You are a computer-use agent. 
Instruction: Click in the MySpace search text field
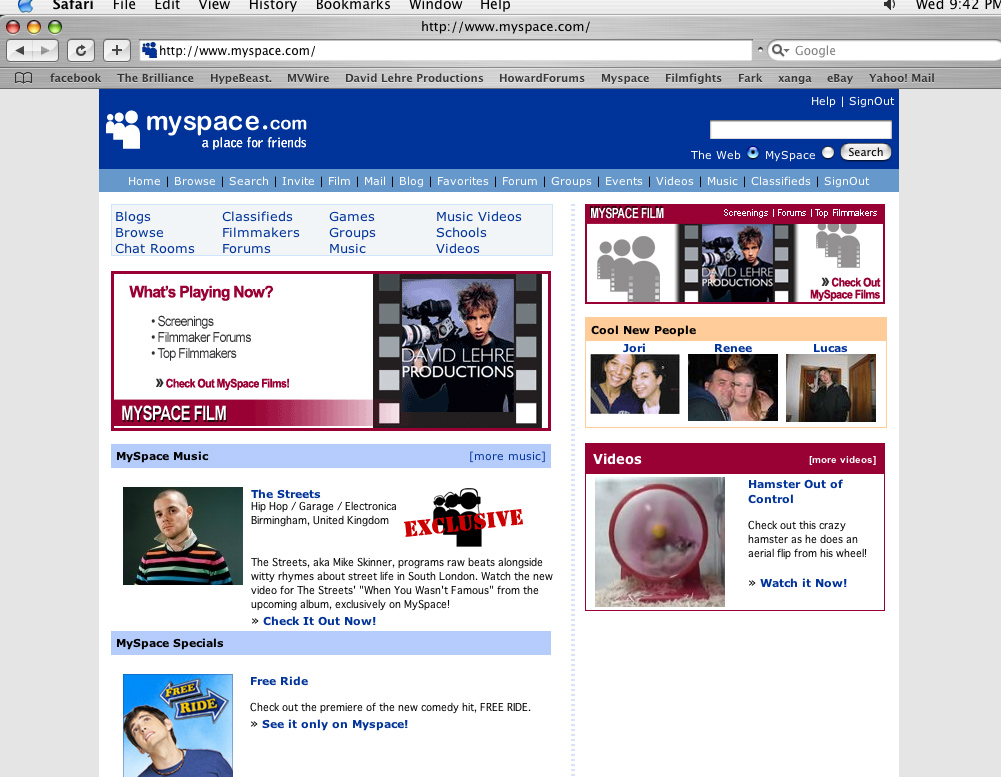pyautogui.click(x=801, y=130)
